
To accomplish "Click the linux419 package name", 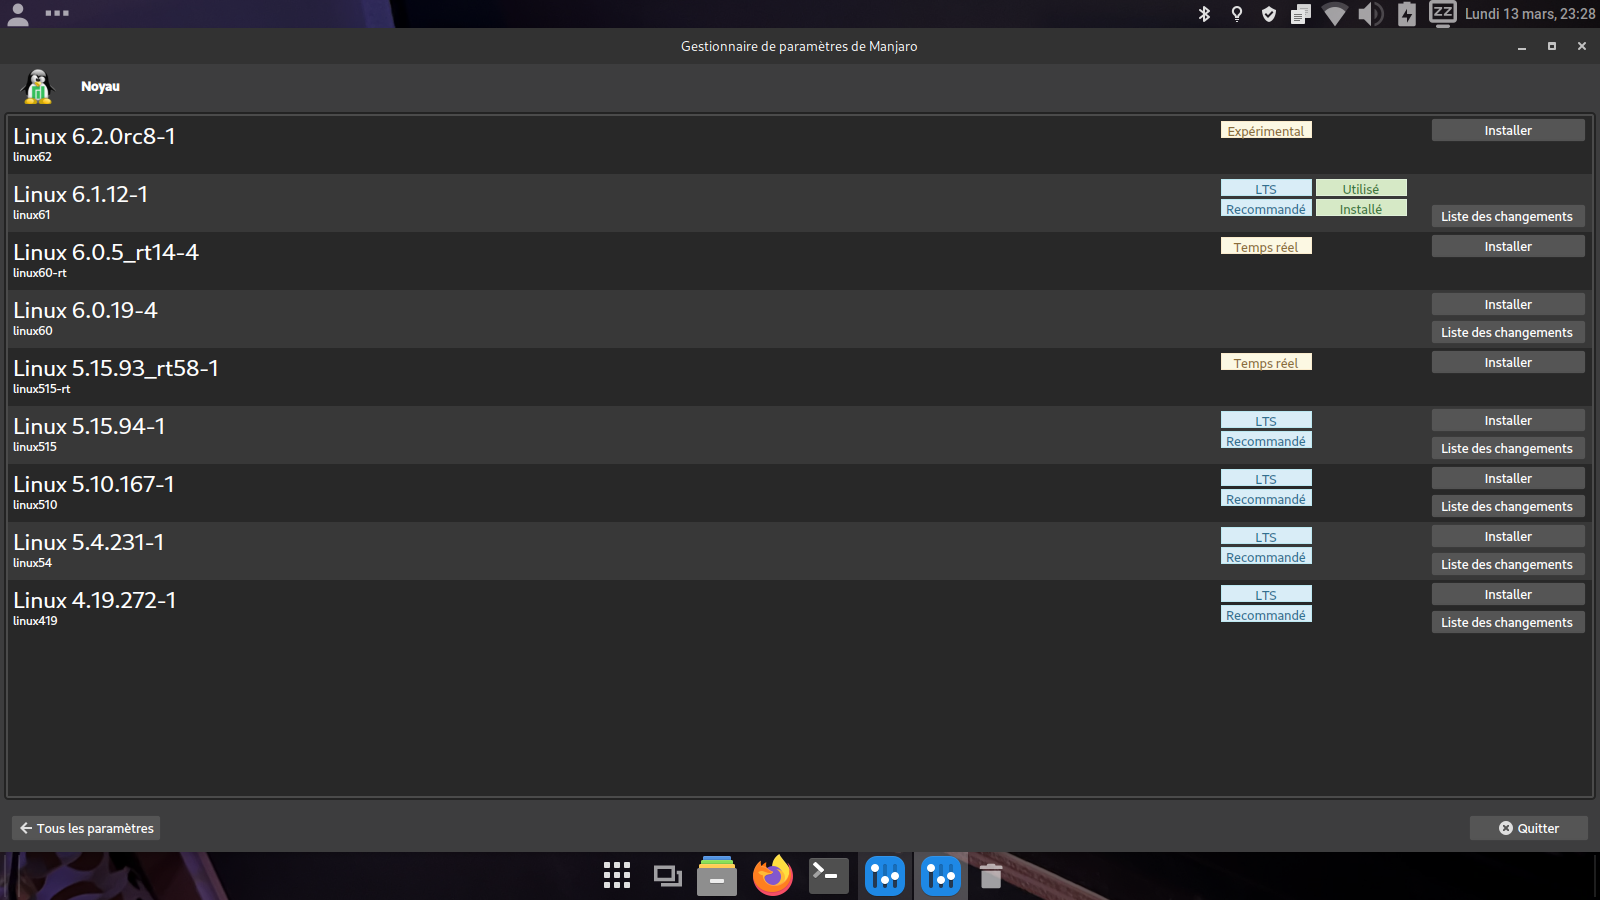I will click(35, 621).
